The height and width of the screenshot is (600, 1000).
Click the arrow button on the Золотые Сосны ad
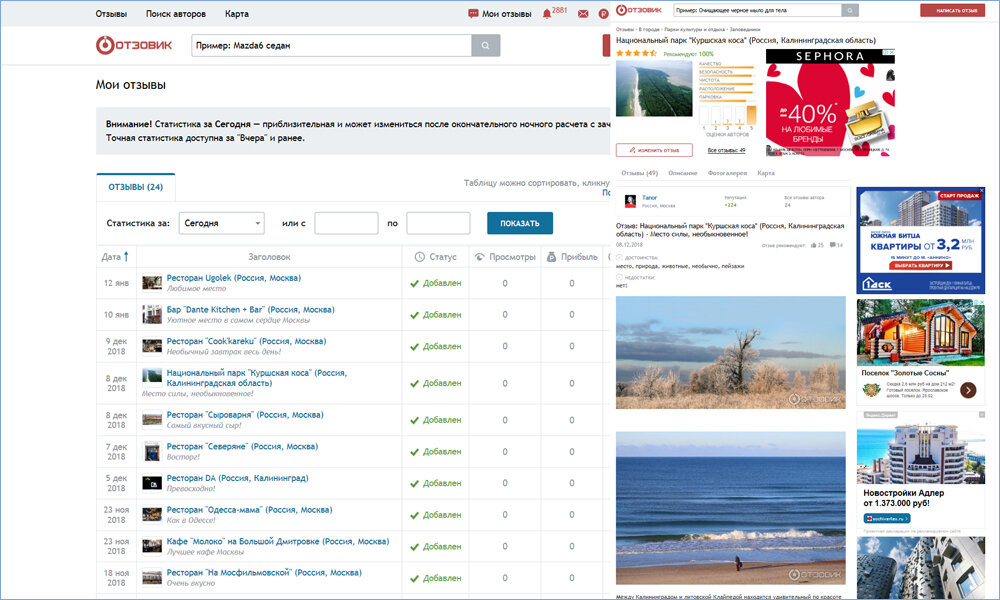point(968,390)
